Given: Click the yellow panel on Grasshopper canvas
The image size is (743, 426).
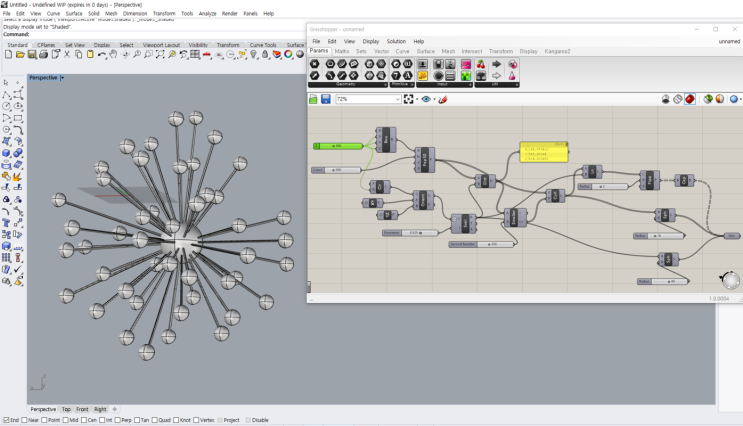Looking at the screenshot, I should click(x=544, y=152).
